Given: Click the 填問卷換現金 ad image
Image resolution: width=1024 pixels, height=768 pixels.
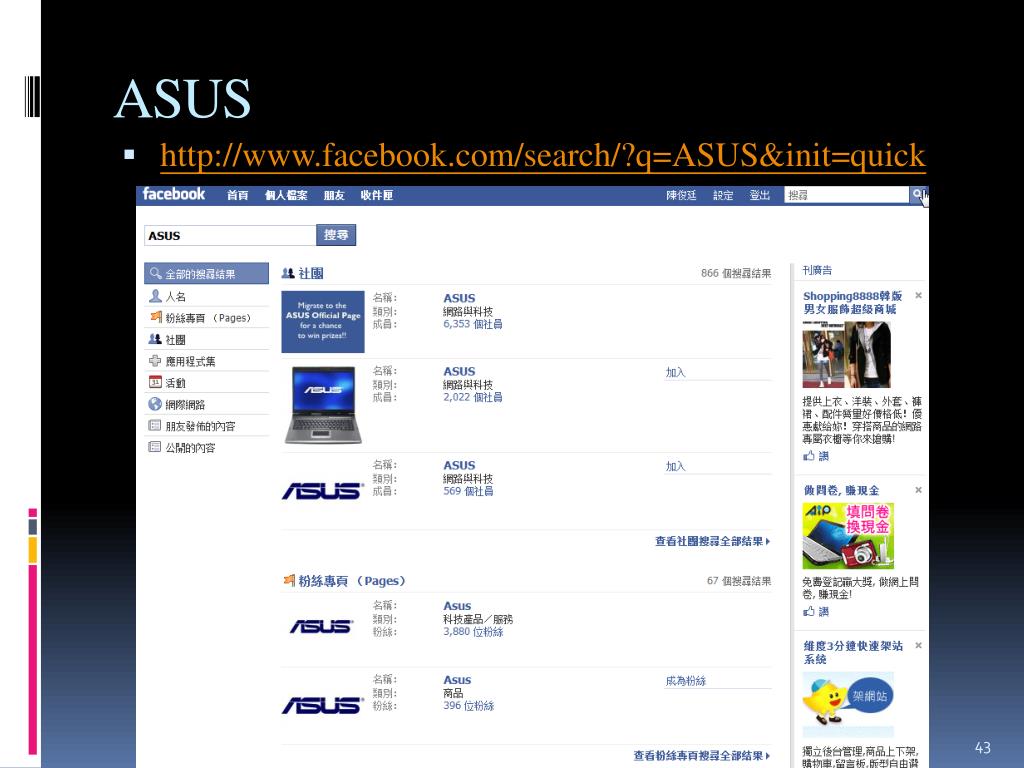Looking at the screenshot, I should click(x=848, y=536).
